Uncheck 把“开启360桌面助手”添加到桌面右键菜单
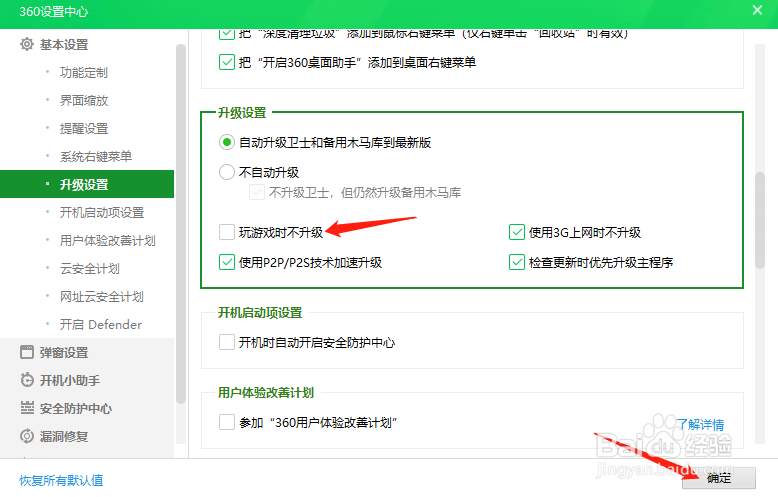Image resolution: width=778 pixels, height=497 pixels. tap(227, 62)
